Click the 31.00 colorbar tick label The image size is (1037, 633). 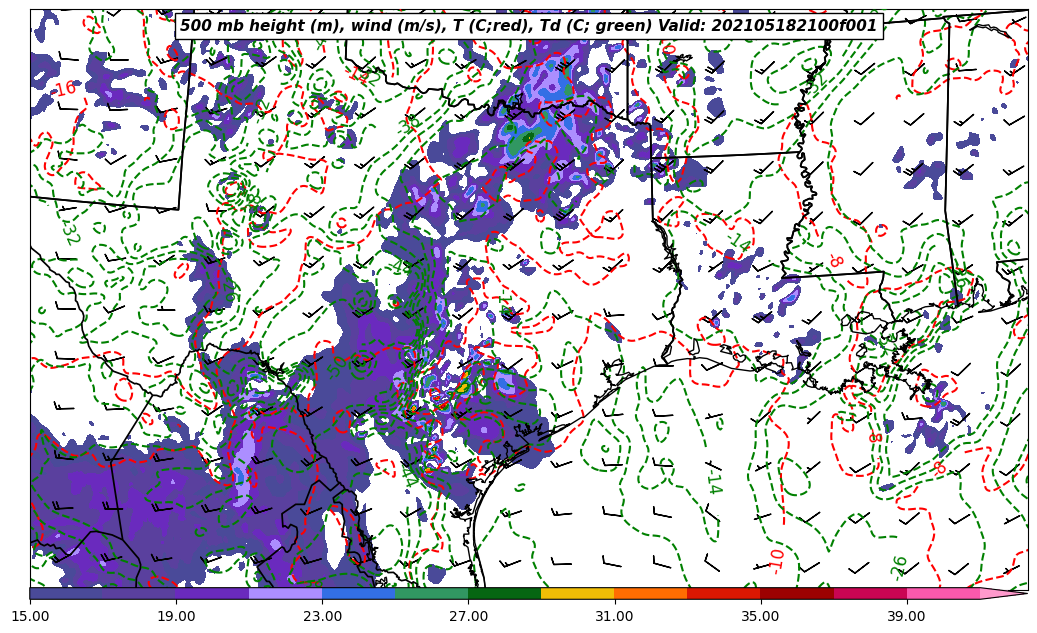[614, 616]
